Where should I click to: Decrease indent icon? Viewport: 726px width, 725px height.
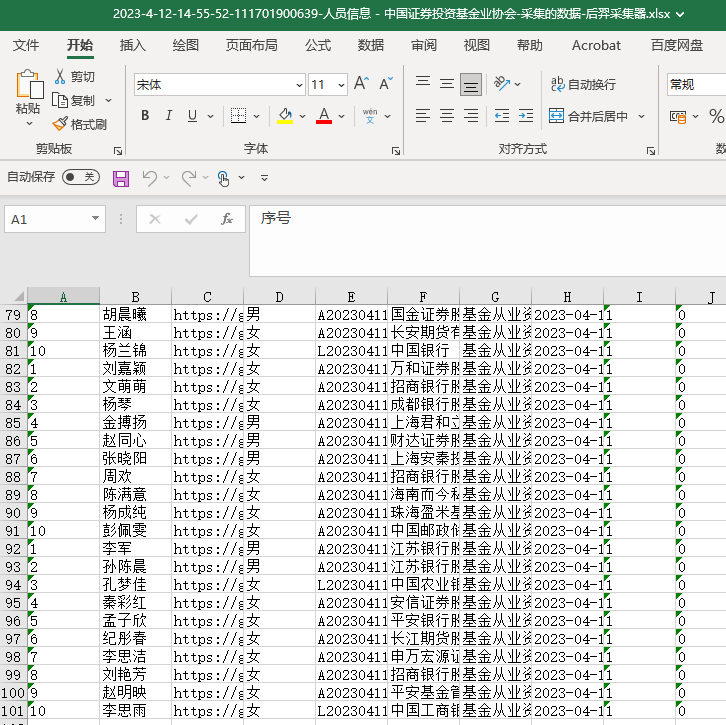coord(502,116)
